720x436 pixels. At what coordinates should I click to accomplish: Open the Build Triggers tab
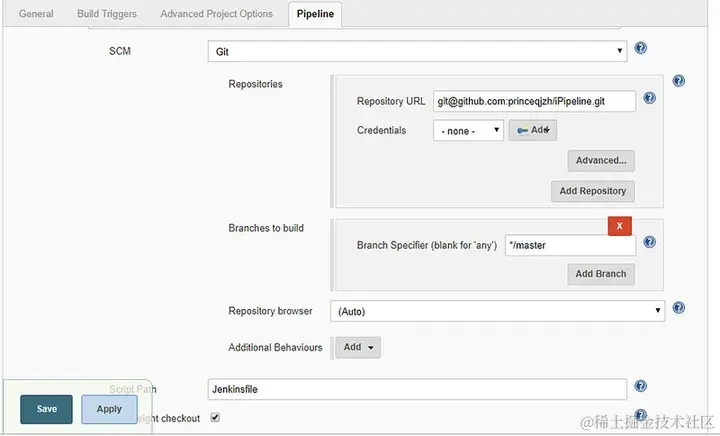coord(107,14)
